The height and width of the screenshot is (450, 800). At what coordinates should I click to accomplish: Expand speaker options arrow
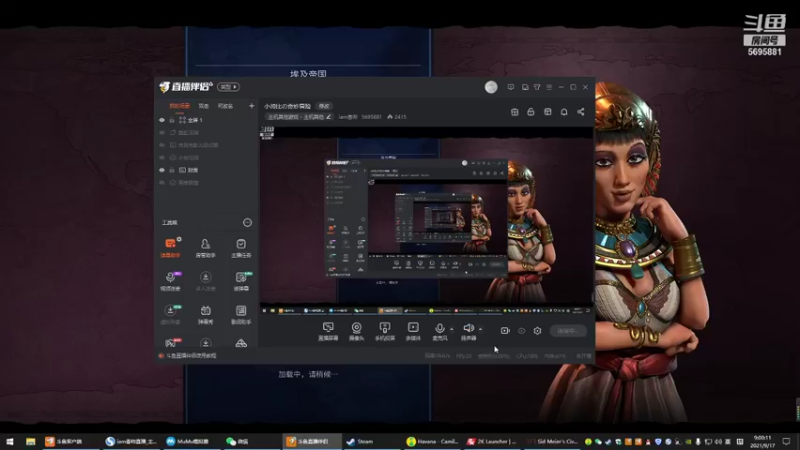point(480,329)
